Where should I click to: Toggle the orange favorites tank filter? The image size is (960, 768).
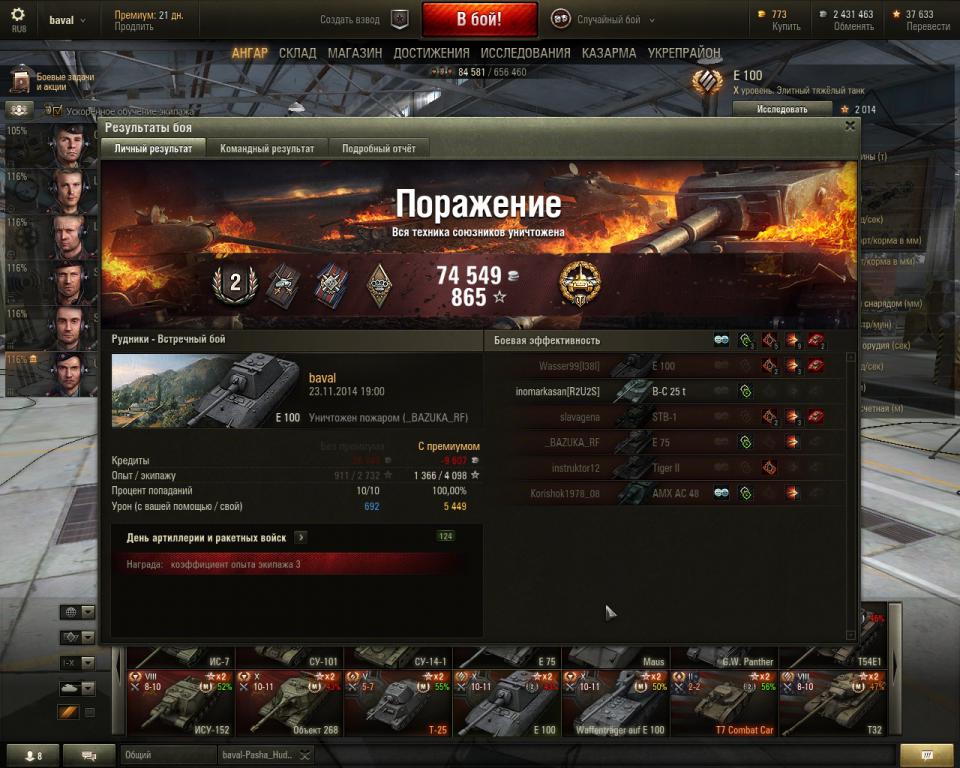click(x=69, y=712)
